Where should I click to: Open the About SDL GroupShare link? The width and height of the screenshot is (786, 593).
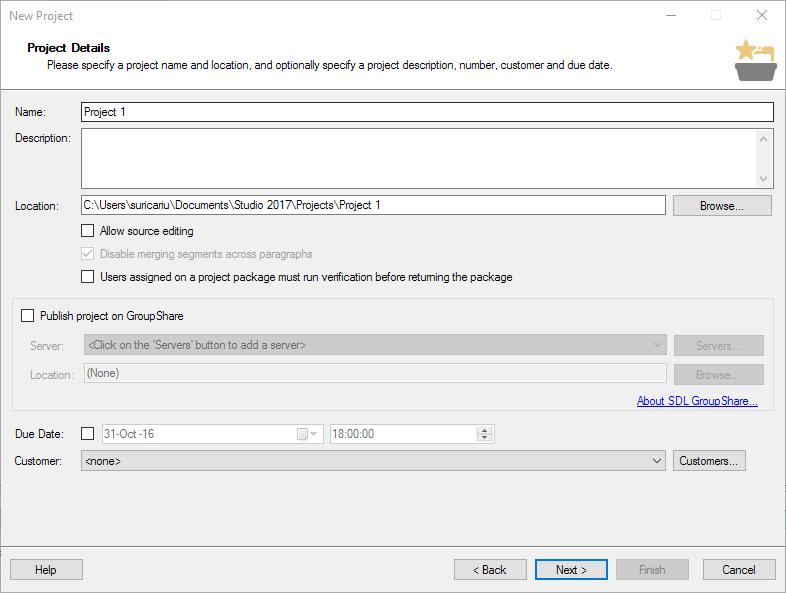pos(697,401)
